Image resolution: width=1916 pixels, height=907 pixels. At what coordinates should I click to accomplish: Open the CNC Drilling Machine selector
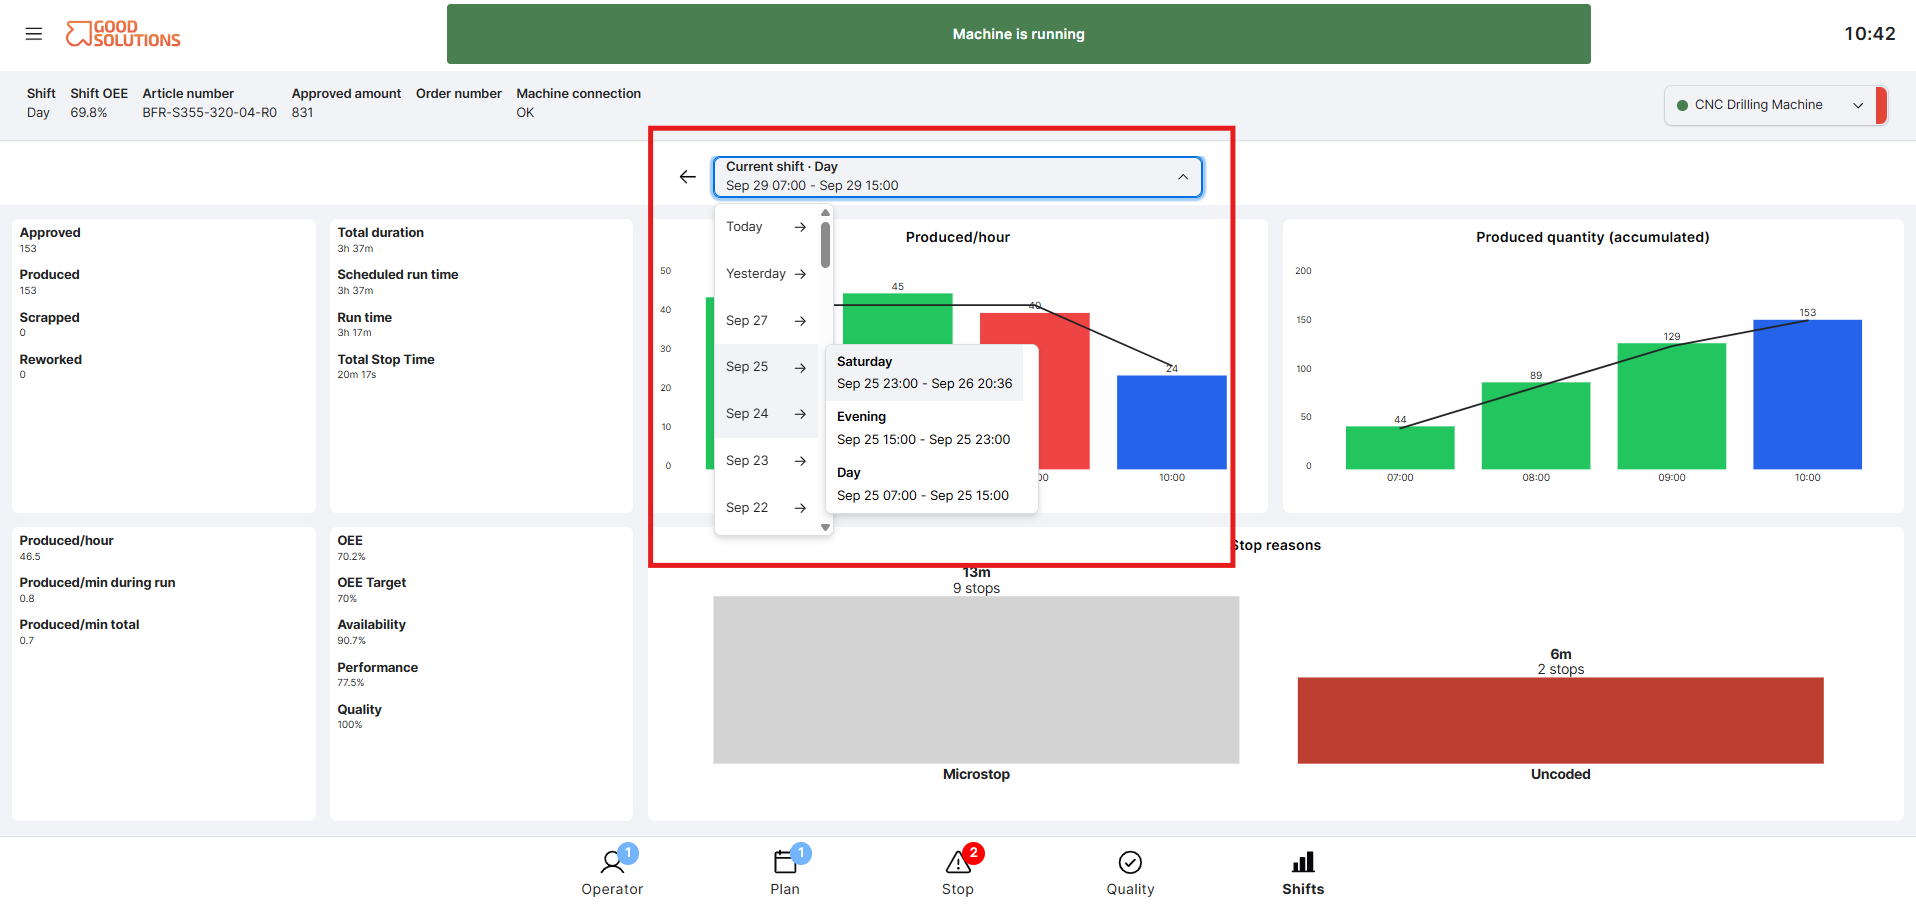point(1770,105)
